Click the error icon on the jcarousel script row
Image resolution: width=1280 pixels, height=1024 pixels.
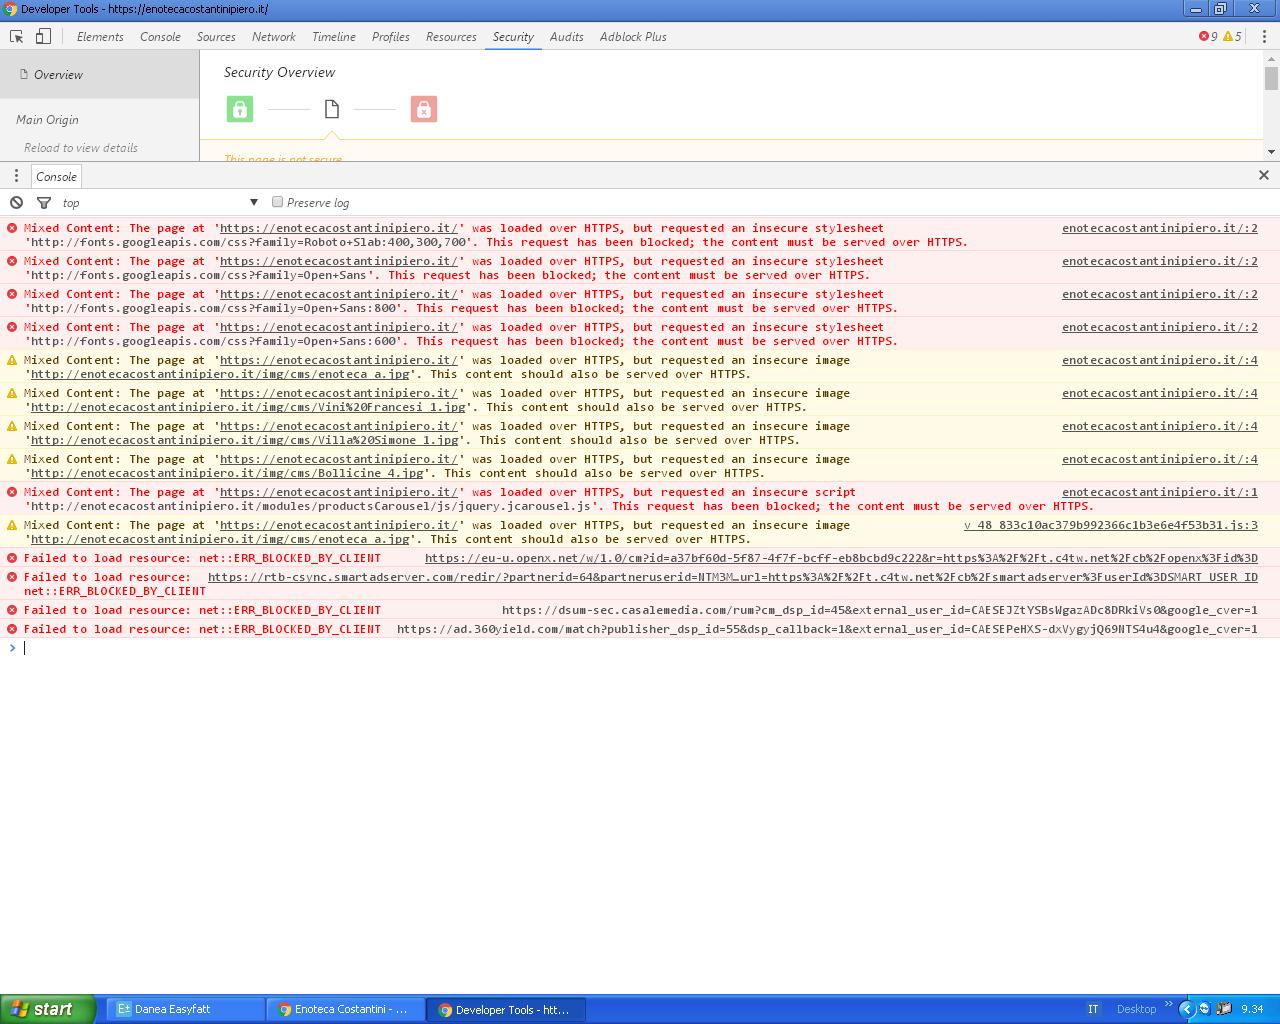12,492
